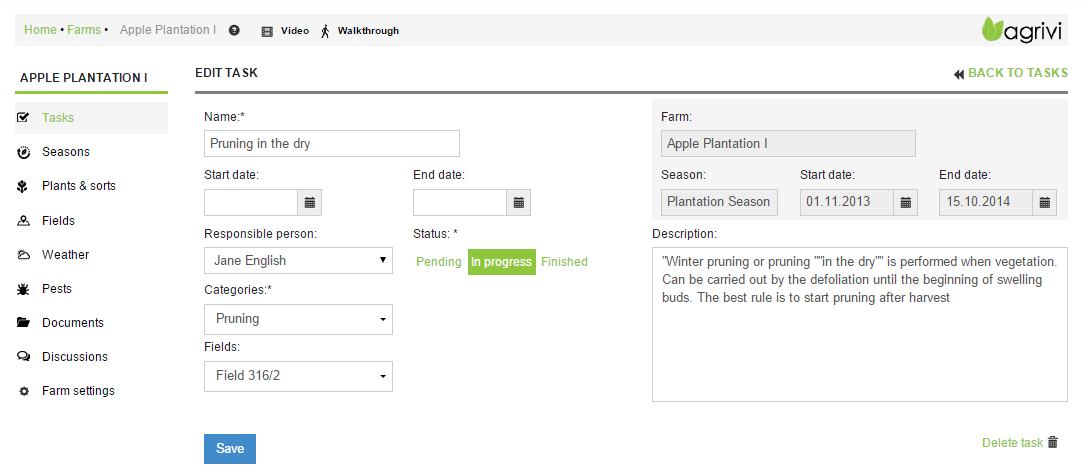This screenshot has width=1086, height=472.
Task: Click Back to Tasks link
Action: pyautogui.click(x=1010, y=73)
